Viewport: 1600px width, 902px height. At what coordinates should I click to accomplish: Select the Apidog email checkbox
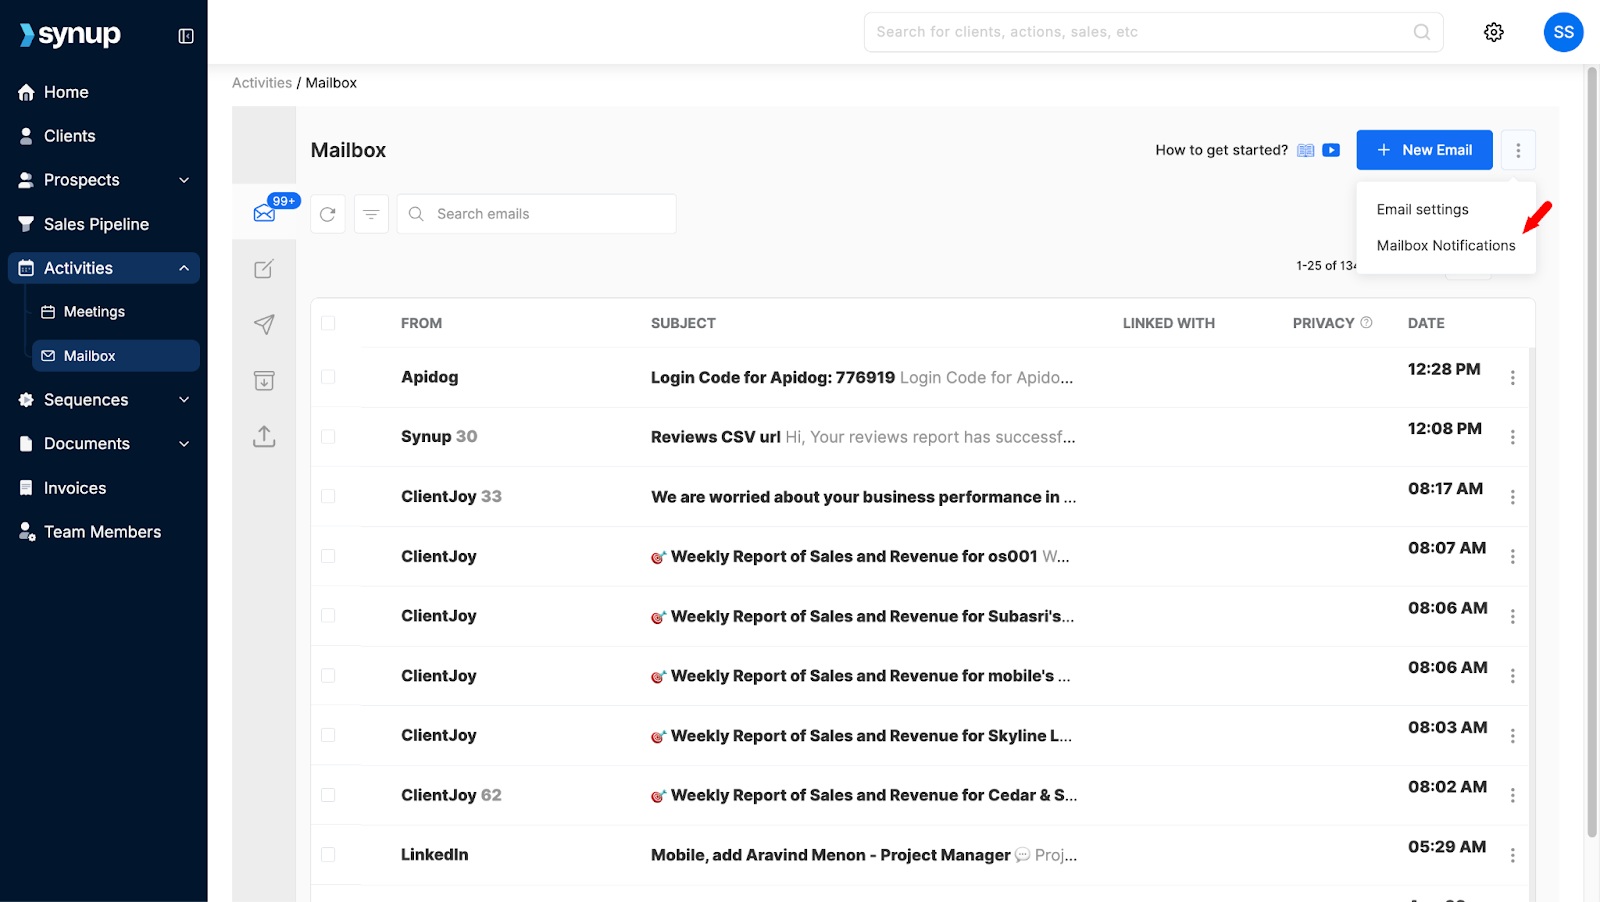pyautogui.click(x=328, y=377)
